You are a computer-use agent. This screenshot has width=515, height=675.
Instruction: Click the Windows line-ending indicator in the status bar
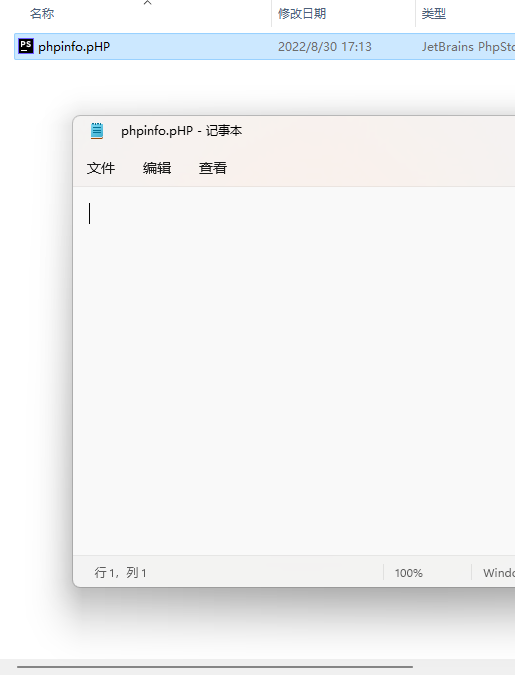coord(499,573)
